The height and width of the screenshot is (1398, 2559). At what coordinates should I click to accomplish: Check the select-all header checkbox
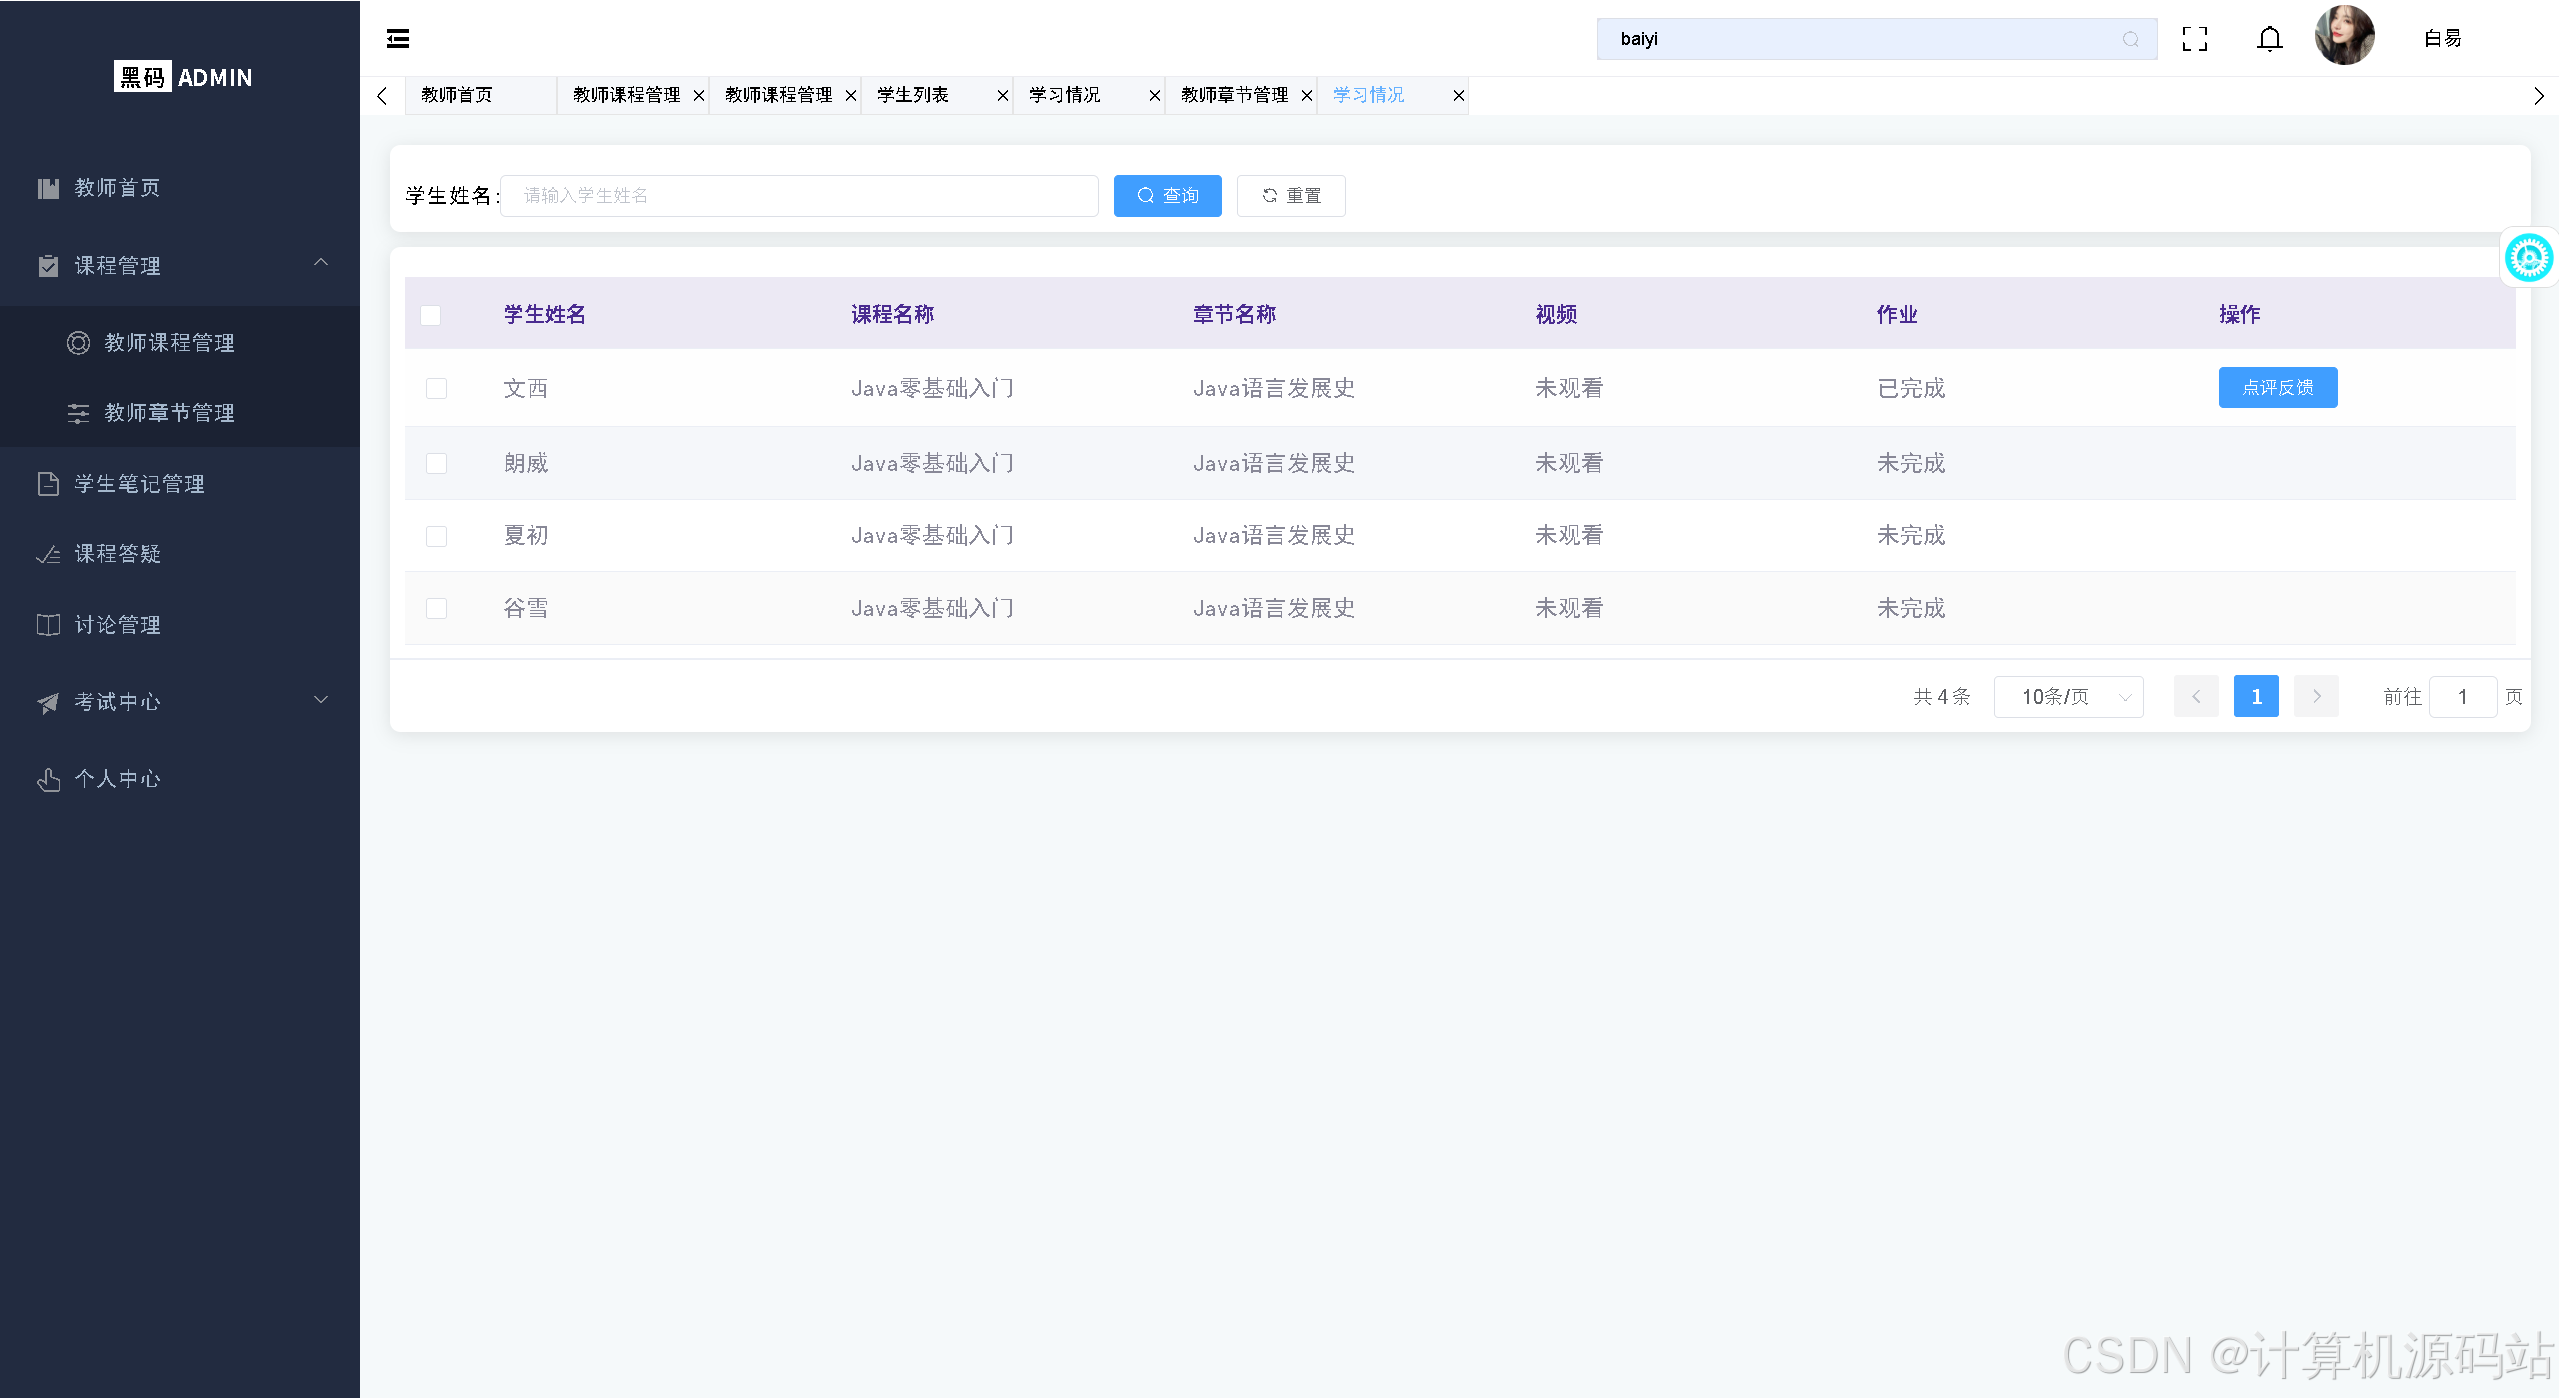click(x=431, y=315)
